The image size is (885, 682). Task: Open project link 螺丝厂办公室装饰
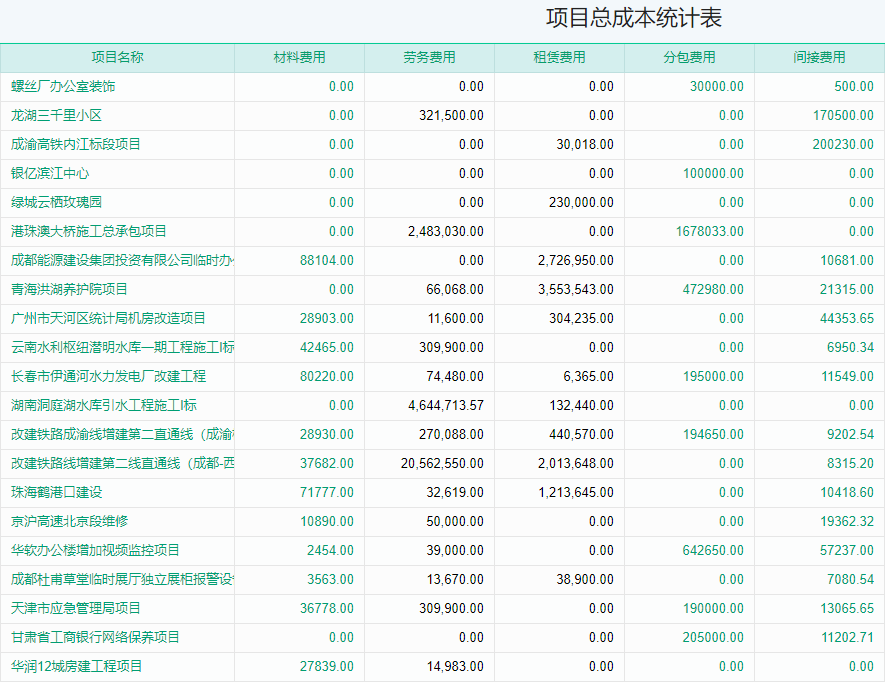point(63,86)
